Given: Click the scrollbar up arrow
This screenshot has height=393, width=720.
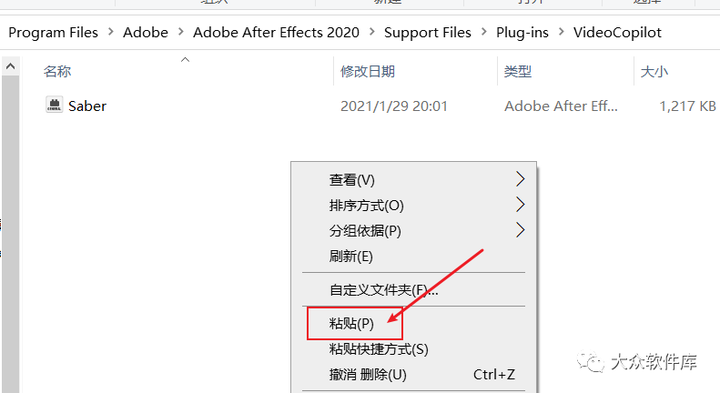Looking at the screenshot, I should pos(11,67).
